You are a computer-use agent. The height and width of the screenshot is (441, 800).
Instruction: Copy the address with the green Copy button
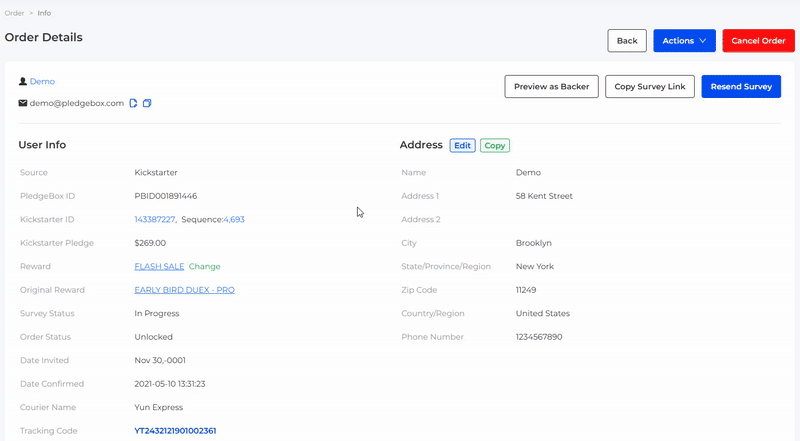(494, 145)
